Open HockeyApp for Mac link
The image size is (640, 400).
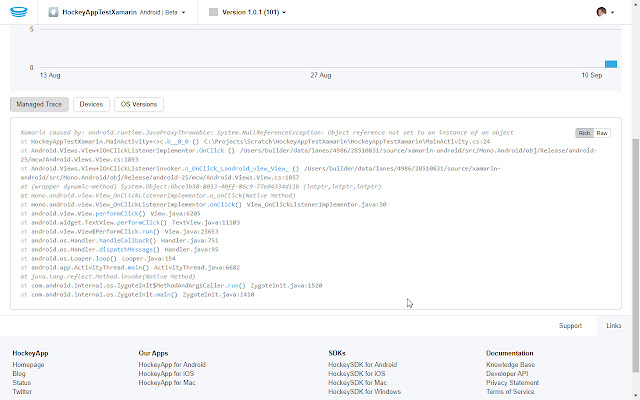(167, 382)
